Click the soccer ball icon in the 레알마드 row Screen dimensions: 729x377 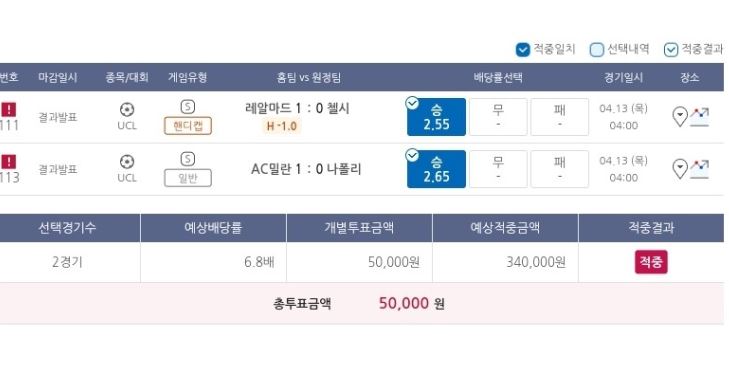pyautogui.click(x=127, y=110)
